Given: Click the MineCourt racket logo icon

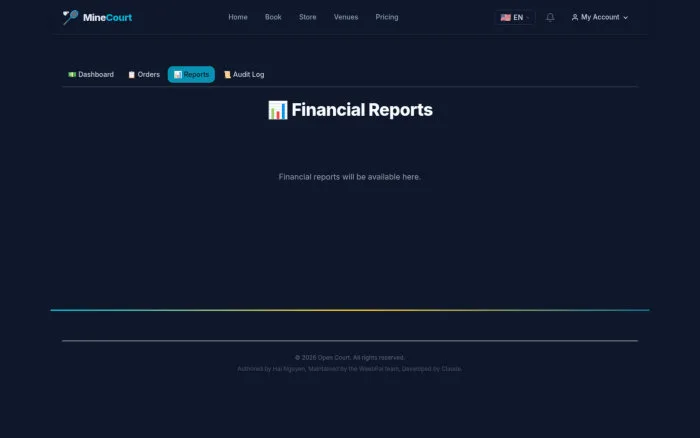Looking at the screenshot, I should (x=71, y=17).
